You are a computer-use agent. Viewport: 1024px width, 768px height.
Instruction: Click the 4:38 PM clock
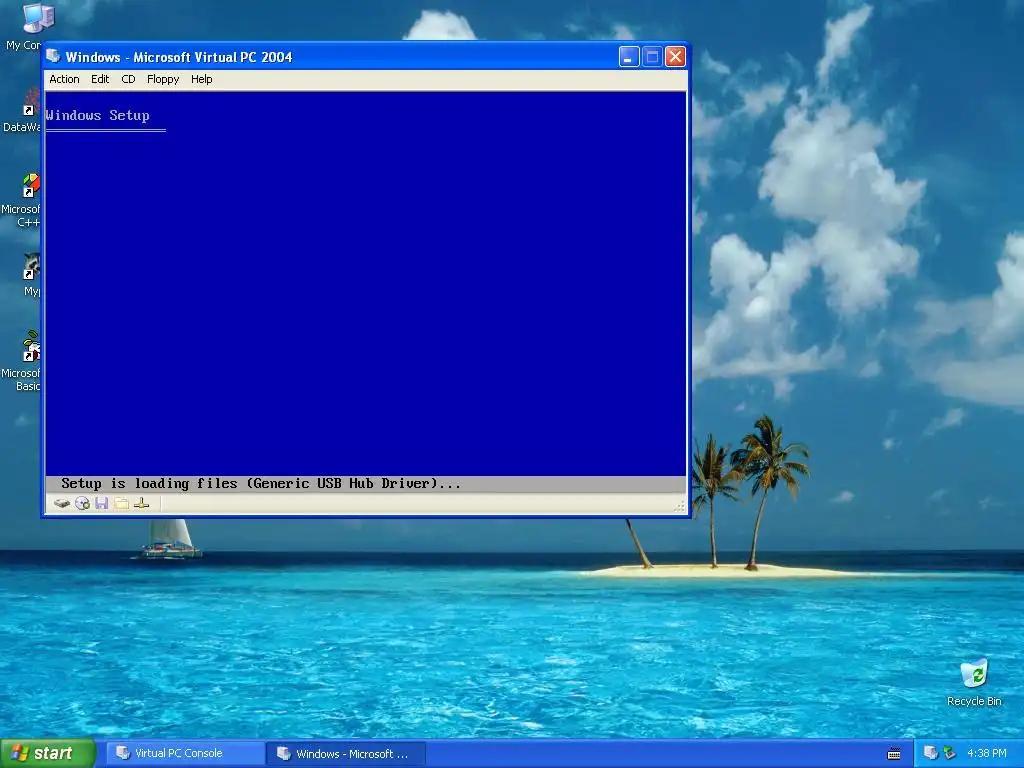[987, 754]
